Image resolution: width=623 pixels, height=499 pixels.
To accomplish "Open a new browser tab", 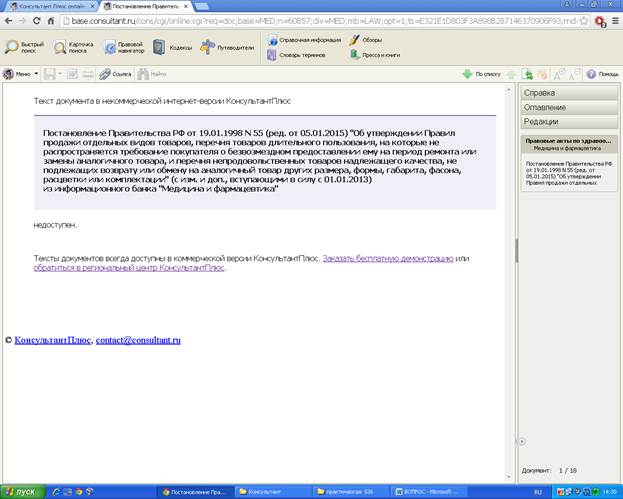I will tap(202, 6).
